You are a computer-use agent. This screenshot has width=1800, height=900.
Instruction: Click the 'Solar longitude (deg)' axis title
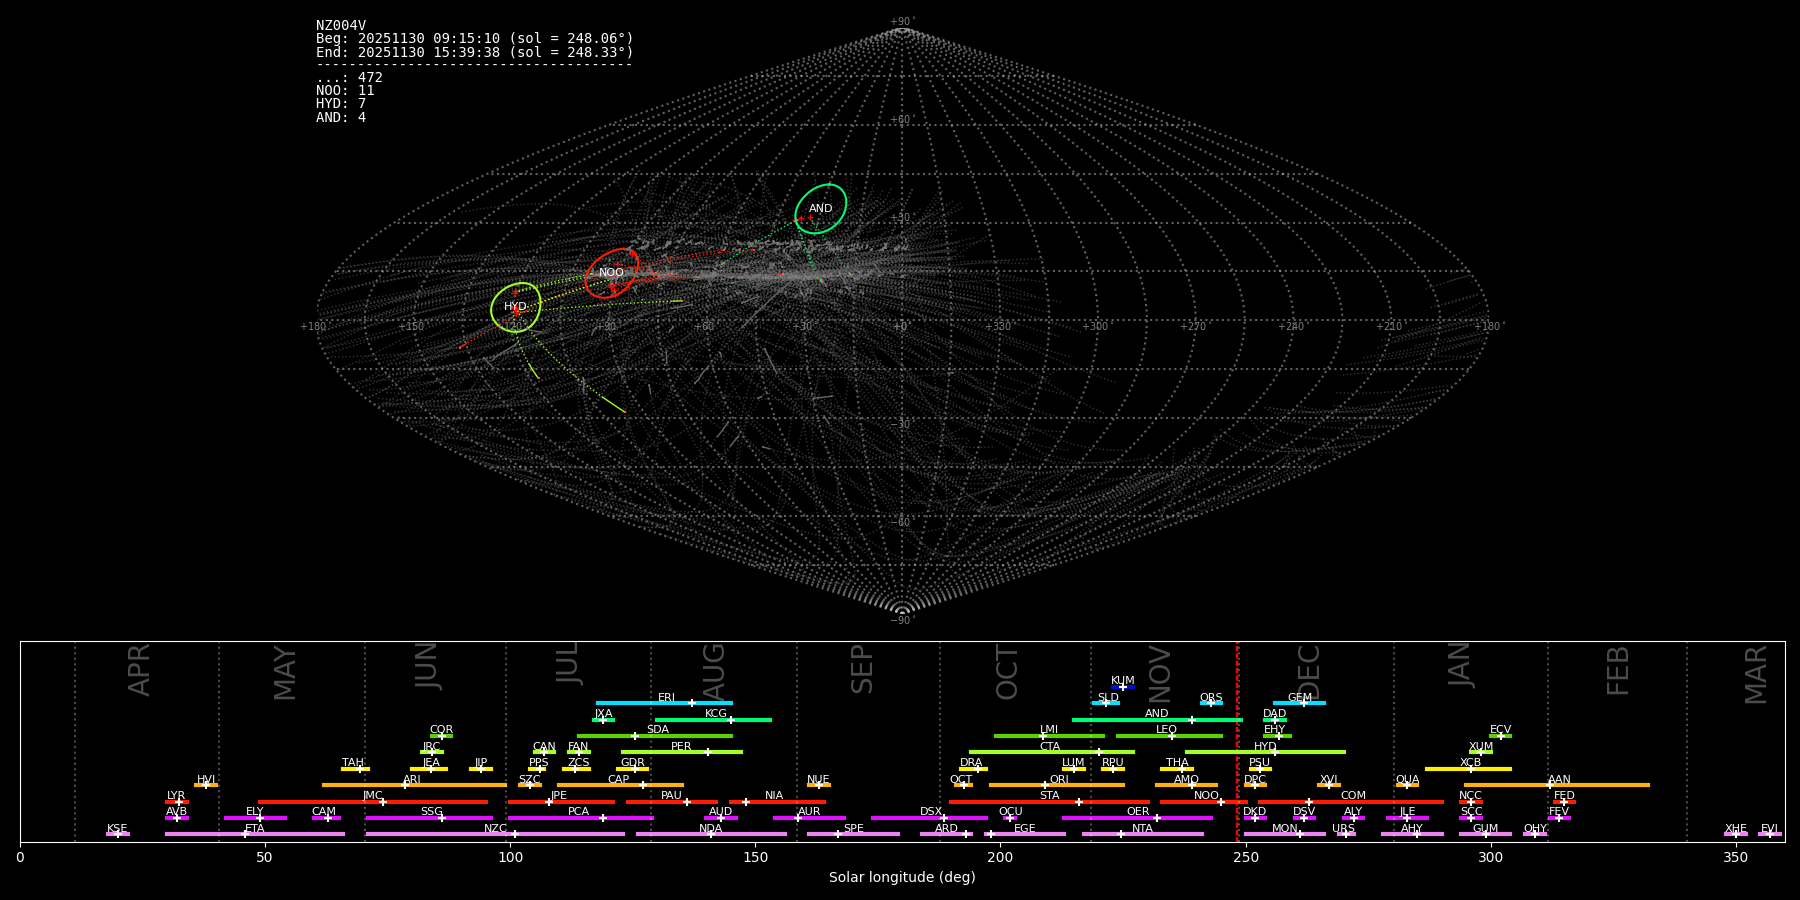point(902,877)
